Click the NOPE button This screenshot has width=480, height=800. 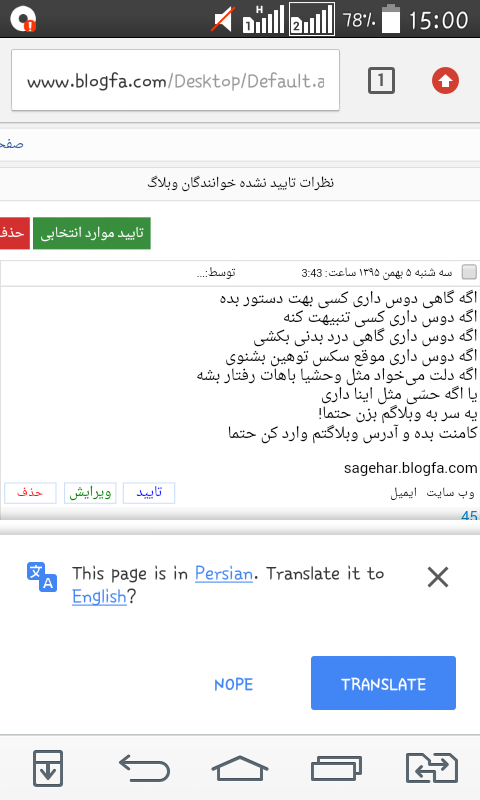[234, 684]
